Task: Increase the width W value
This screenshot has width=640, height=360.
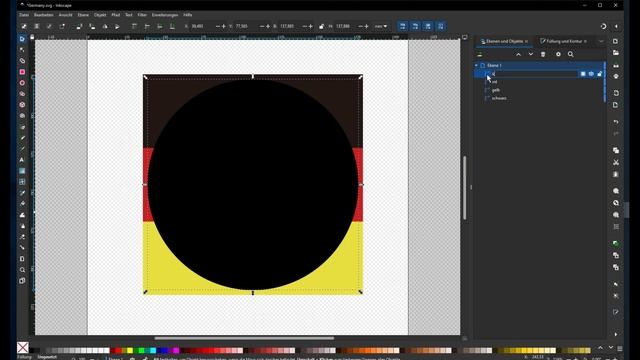Action: point(311,27)
